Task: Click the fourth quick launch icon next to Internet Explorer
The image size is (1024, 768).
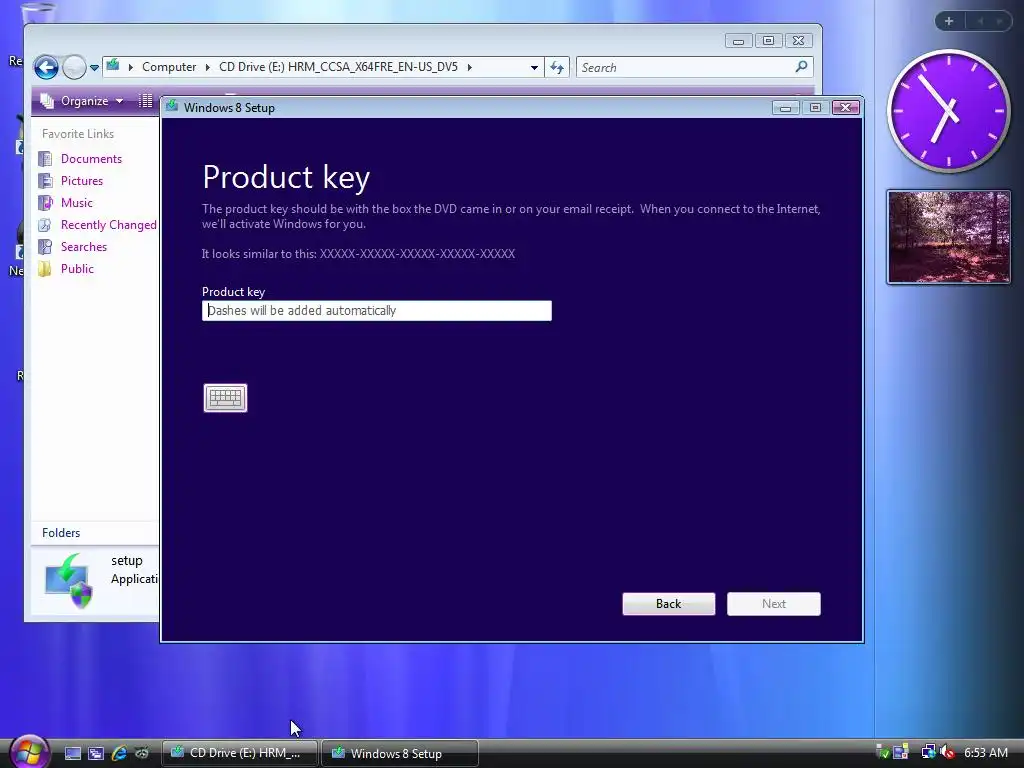Action: tap(142, 753)
